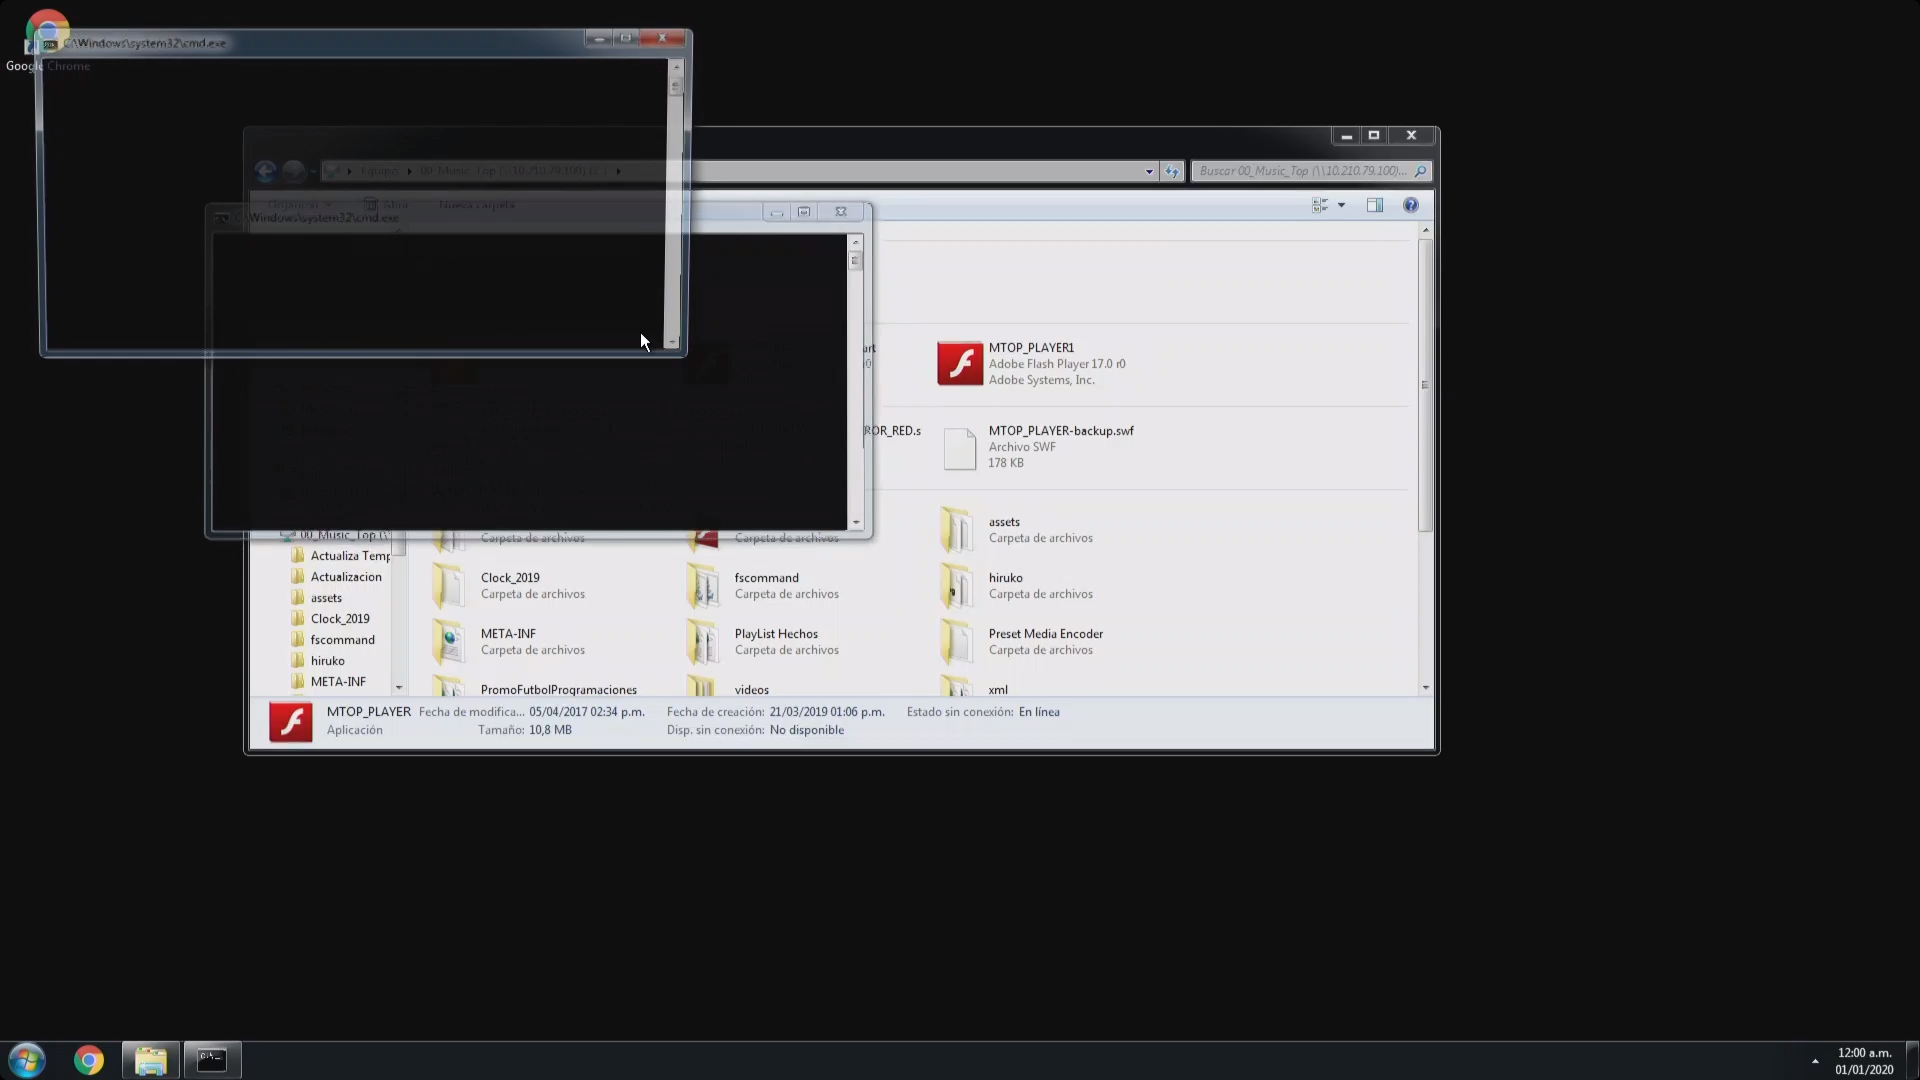Select the Preset Media Encoder folder
The width and height of the screenshot is (1920, 1080).
coord(1022,642)
